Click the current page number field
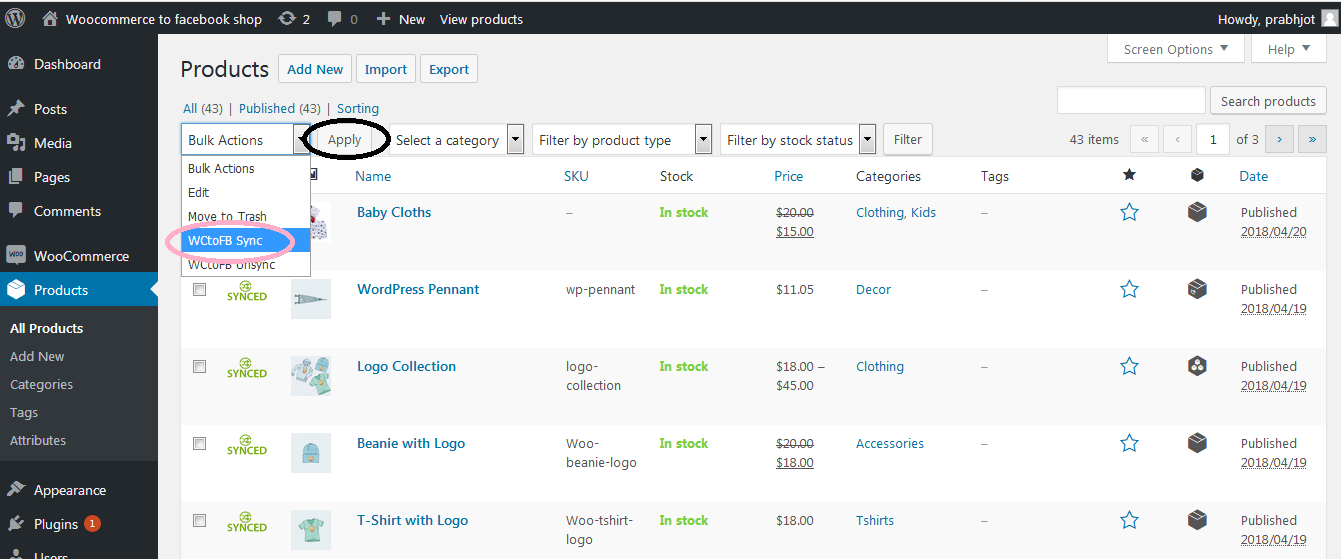The image size is (1341, 559). pyautogui.click(x=1213, y=139)
